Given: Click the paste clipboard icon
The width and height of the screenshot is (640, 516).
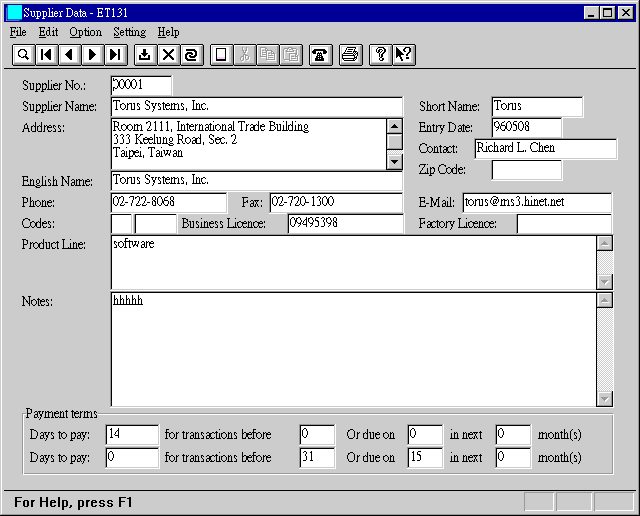Looking at the screenshot, I should [x=291, y=55].
